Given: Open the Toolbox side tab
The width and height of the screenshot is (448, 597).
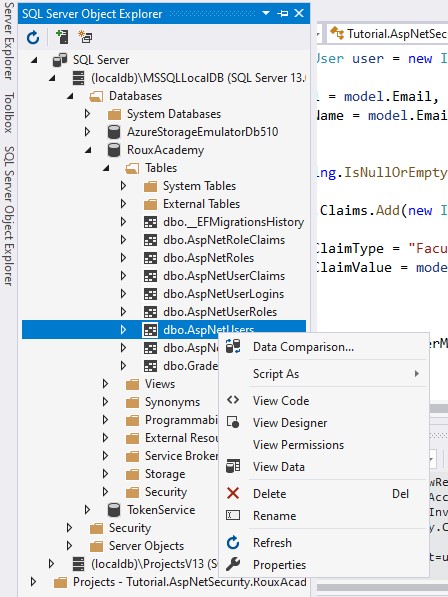Looking at the screenshot, I should [x=9, y=113].
